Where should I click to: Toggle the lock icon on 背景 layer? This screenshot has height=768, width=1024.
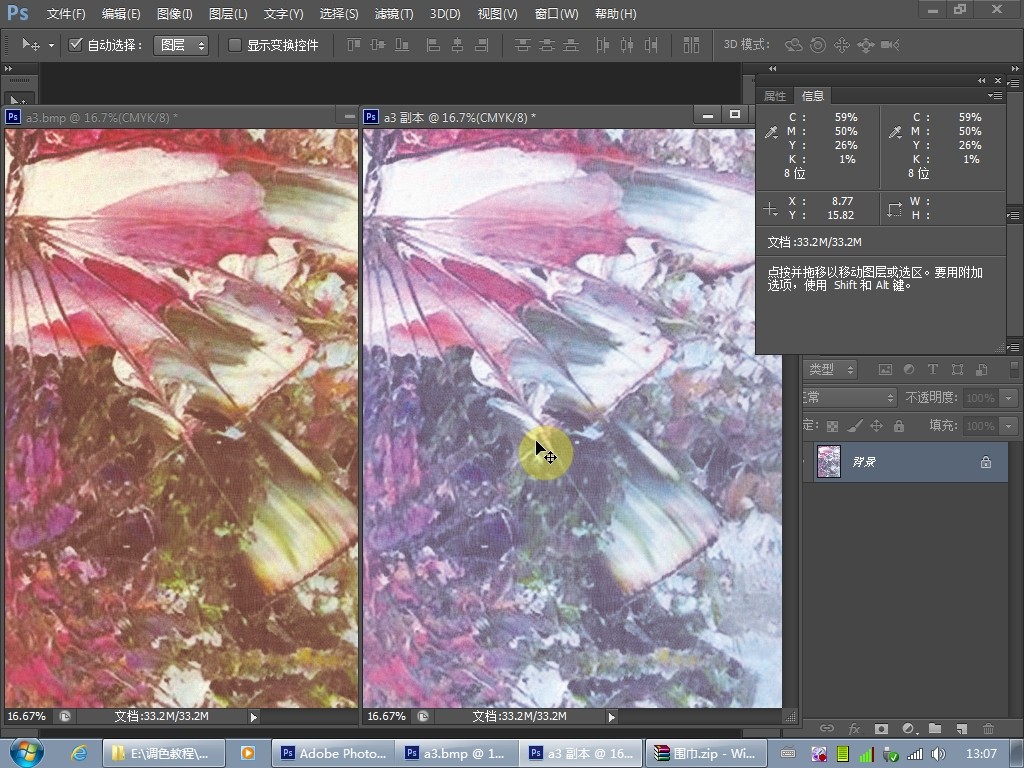(985, 462)
